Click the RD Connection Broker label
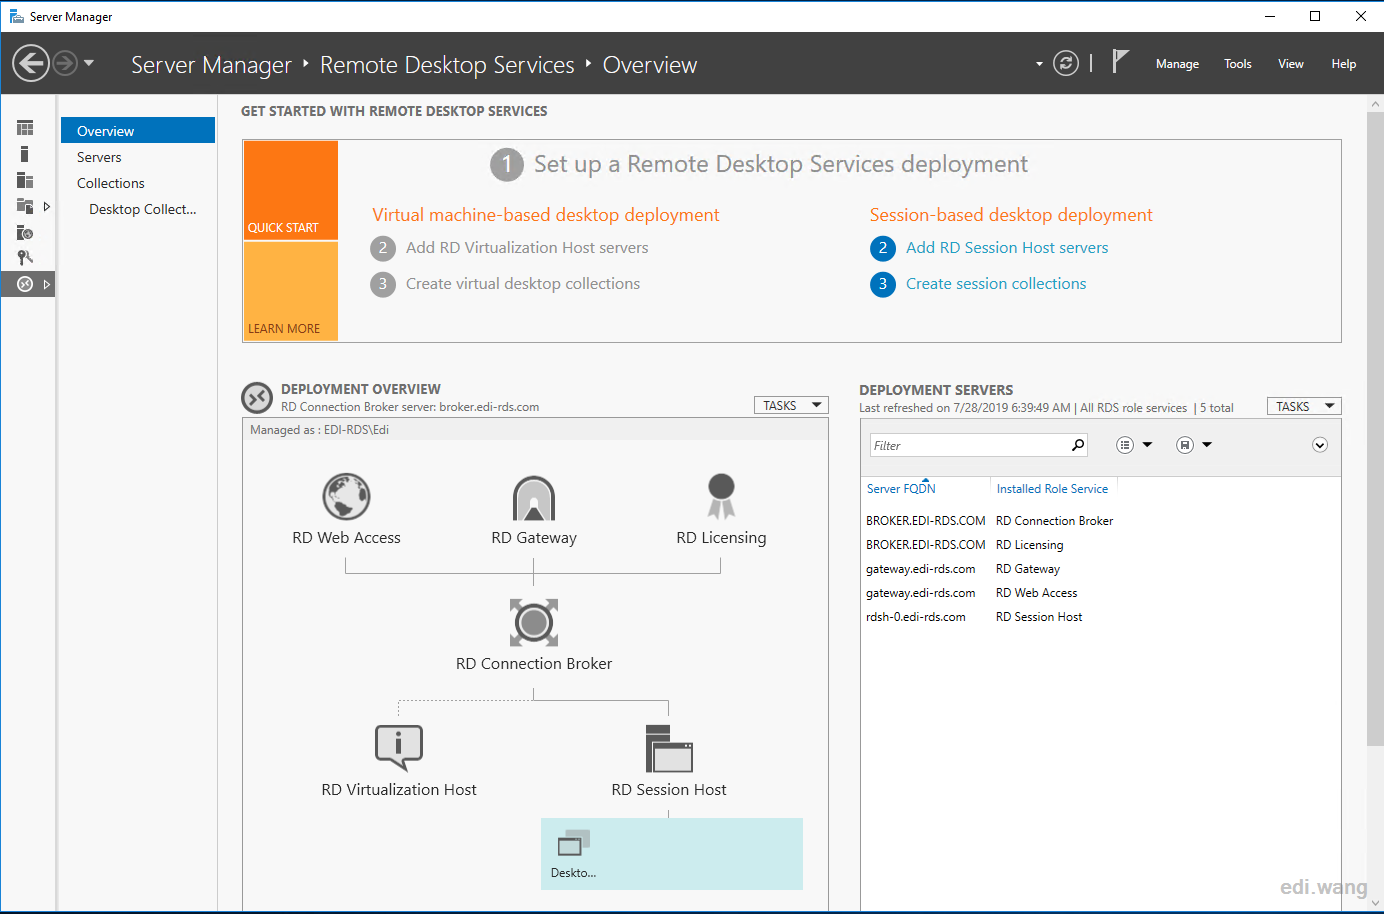Screen dimensions: 1384x914 [534, 664]
